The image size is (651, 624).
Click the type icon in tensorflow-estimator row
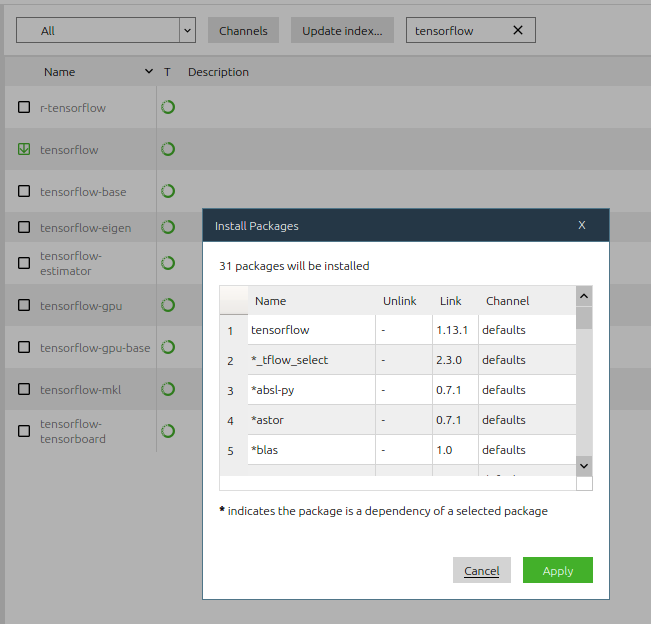click(168, 263)
